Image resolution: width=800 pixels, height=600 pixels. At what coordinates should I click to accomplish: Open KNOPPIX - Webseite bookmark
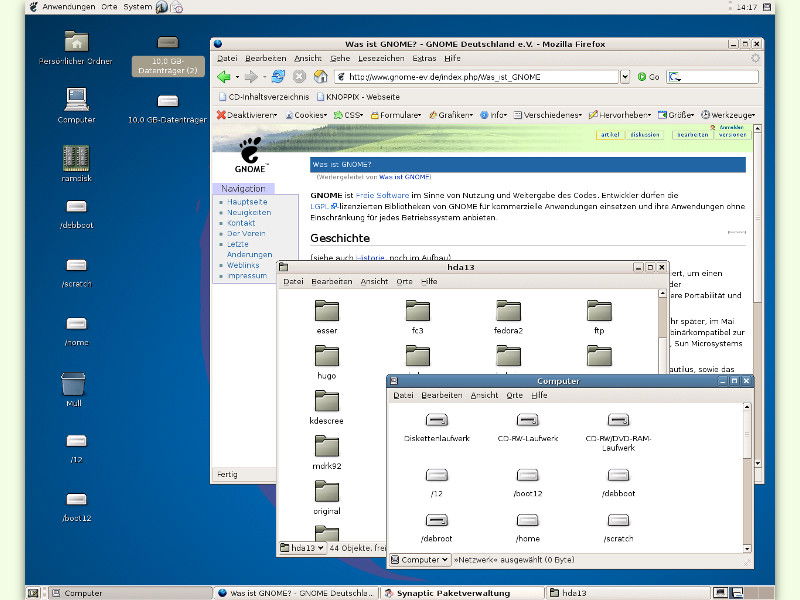[358, 97]
